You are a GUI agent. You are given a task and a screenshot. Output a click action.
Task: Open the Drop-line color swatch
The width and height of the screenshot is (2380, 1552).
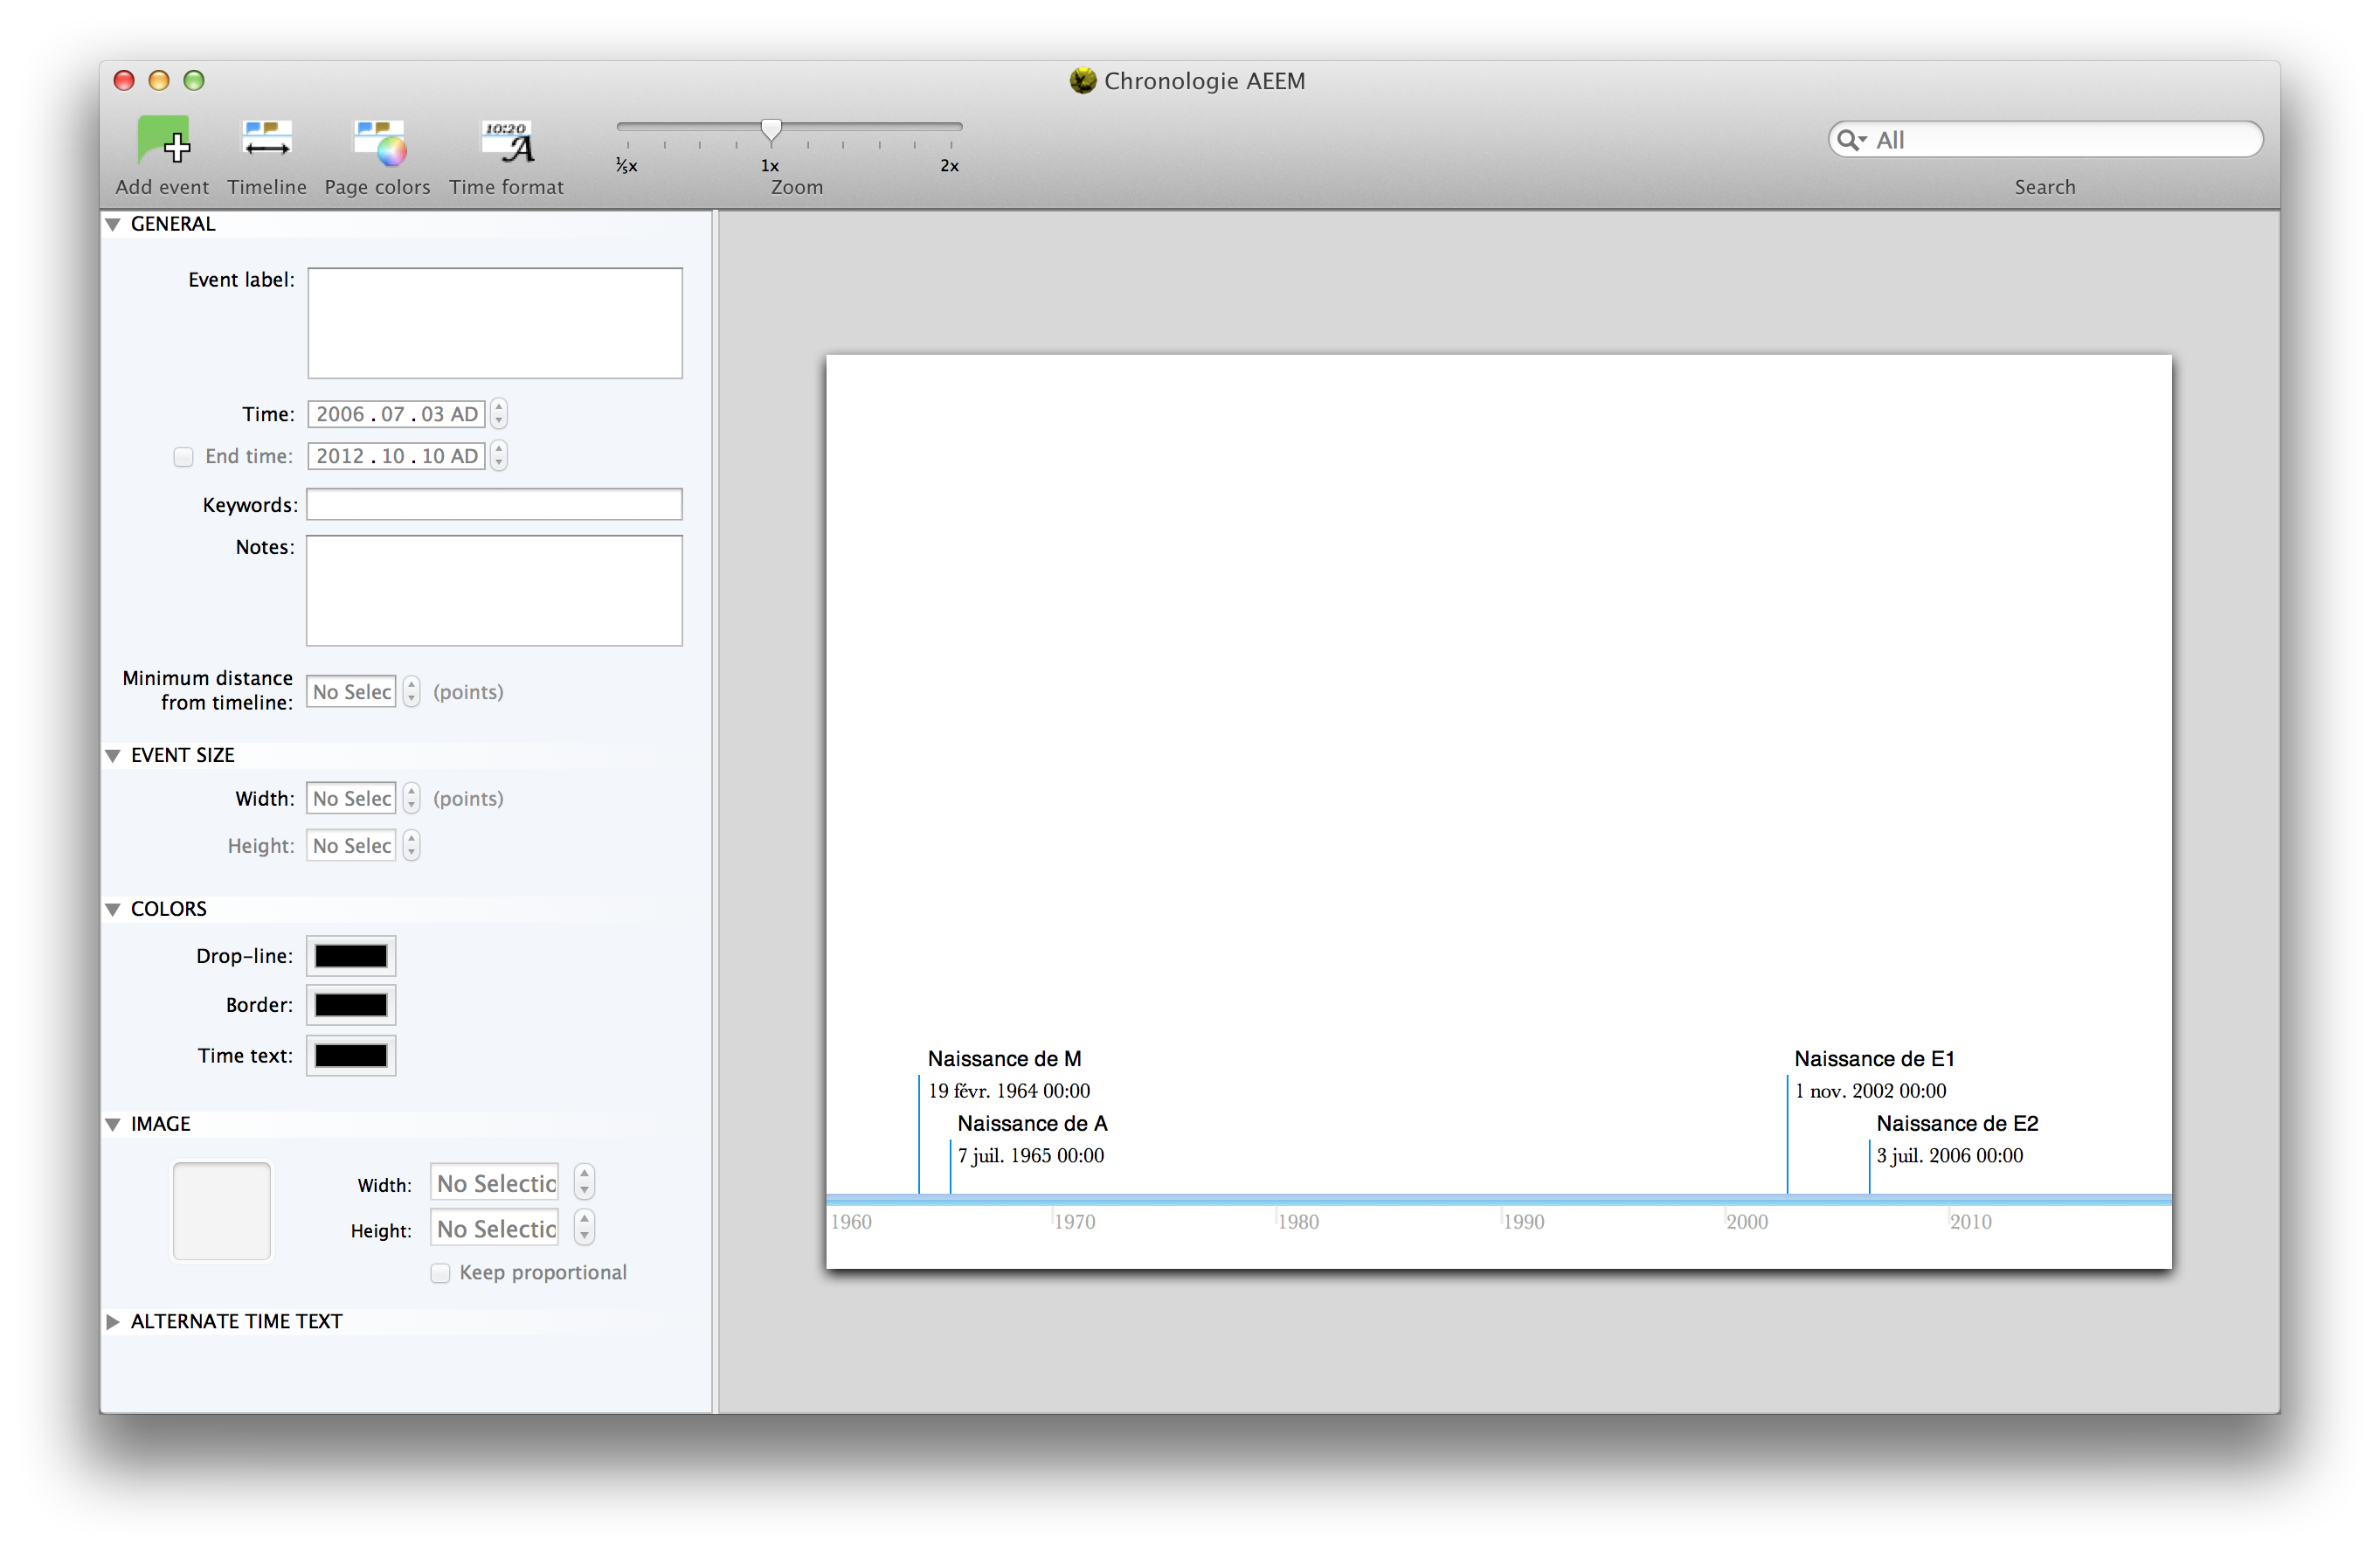coord(351,956)
